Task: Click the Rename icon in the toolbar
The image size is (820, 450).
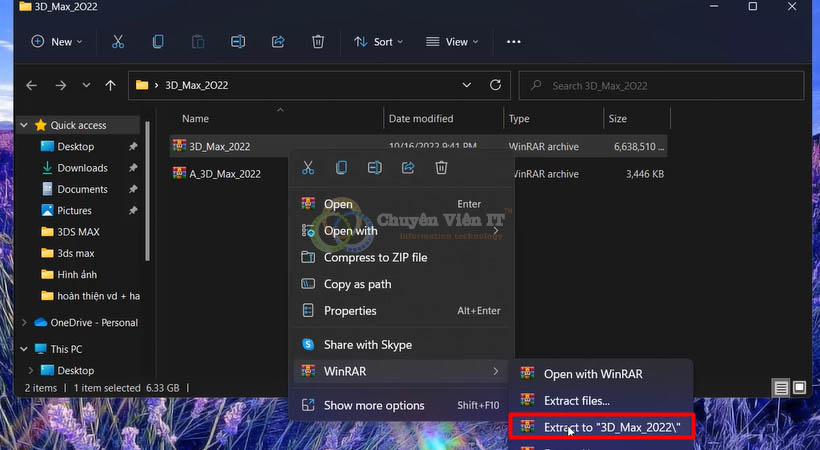Action: [x=238, y=42]
